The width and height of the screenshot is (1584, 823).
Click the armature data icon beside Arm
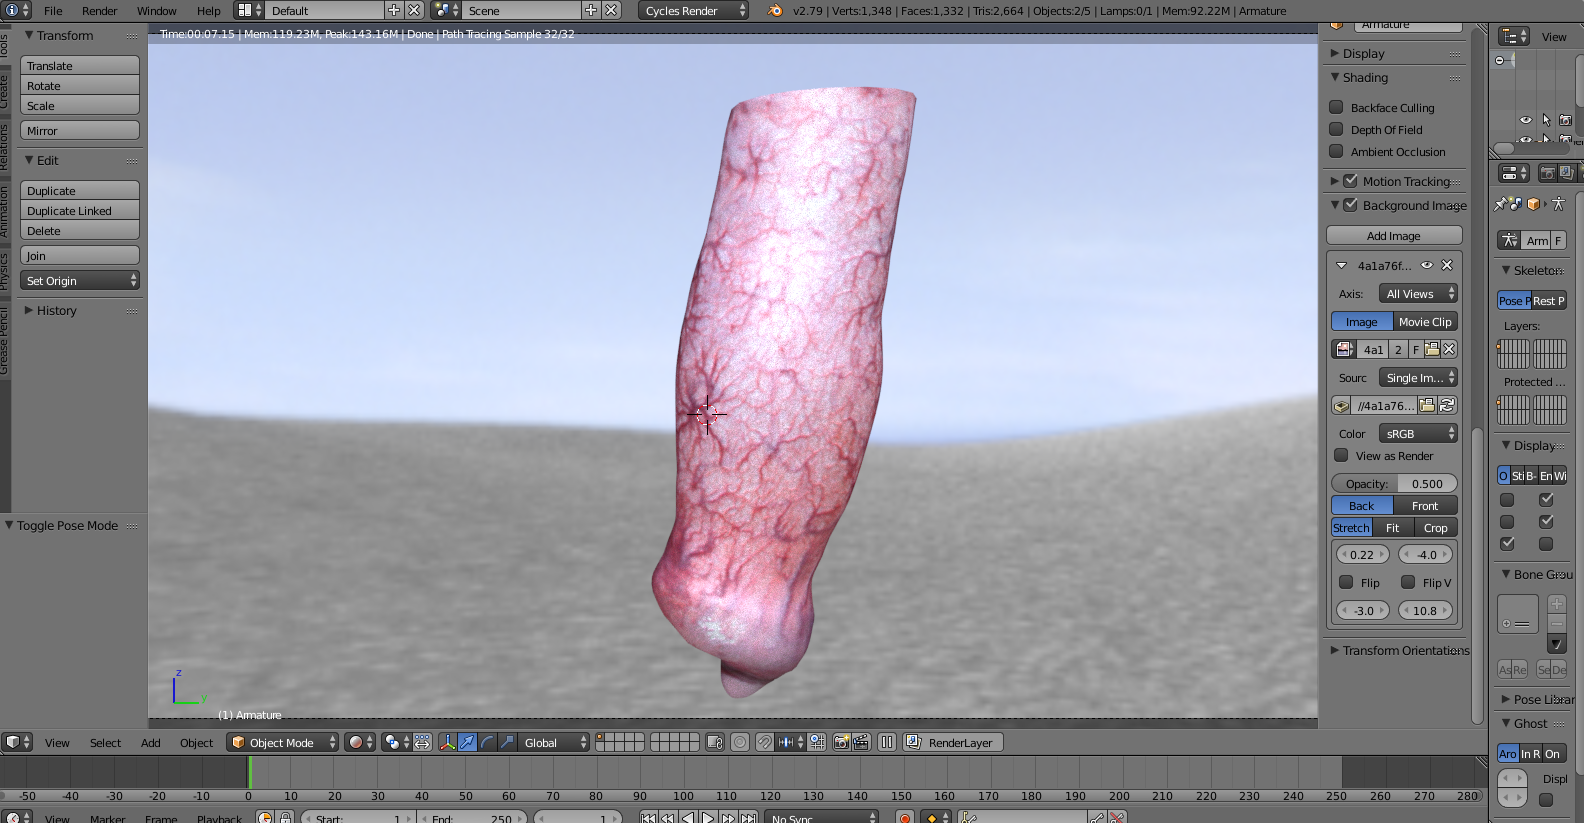tap(1509, 240)
